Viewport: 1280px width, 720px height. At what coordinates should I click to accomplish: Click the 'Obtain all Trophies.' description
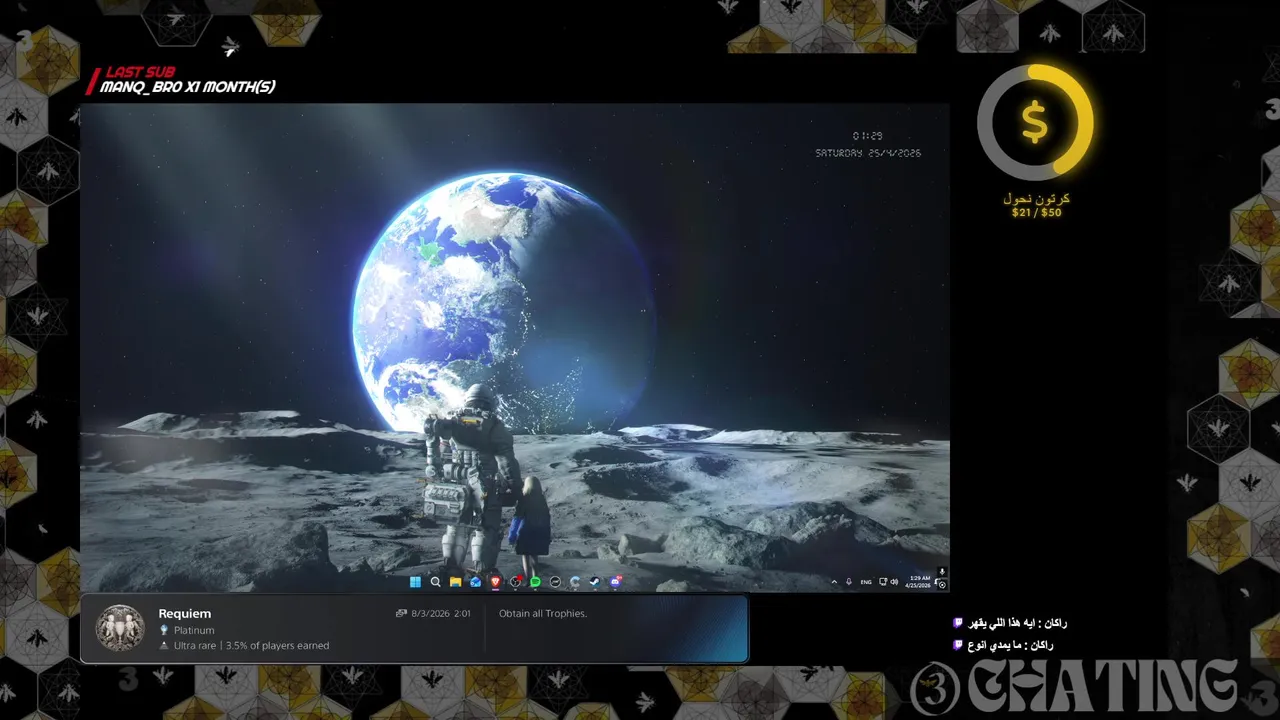pos(543,613)
